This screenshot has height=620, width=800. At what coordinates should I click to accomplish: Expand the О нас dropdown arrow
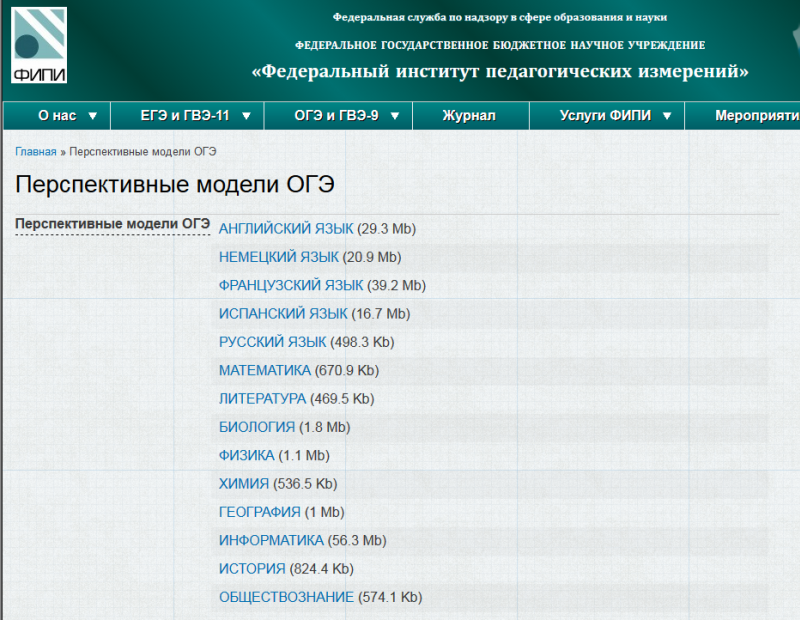point(93,116)
